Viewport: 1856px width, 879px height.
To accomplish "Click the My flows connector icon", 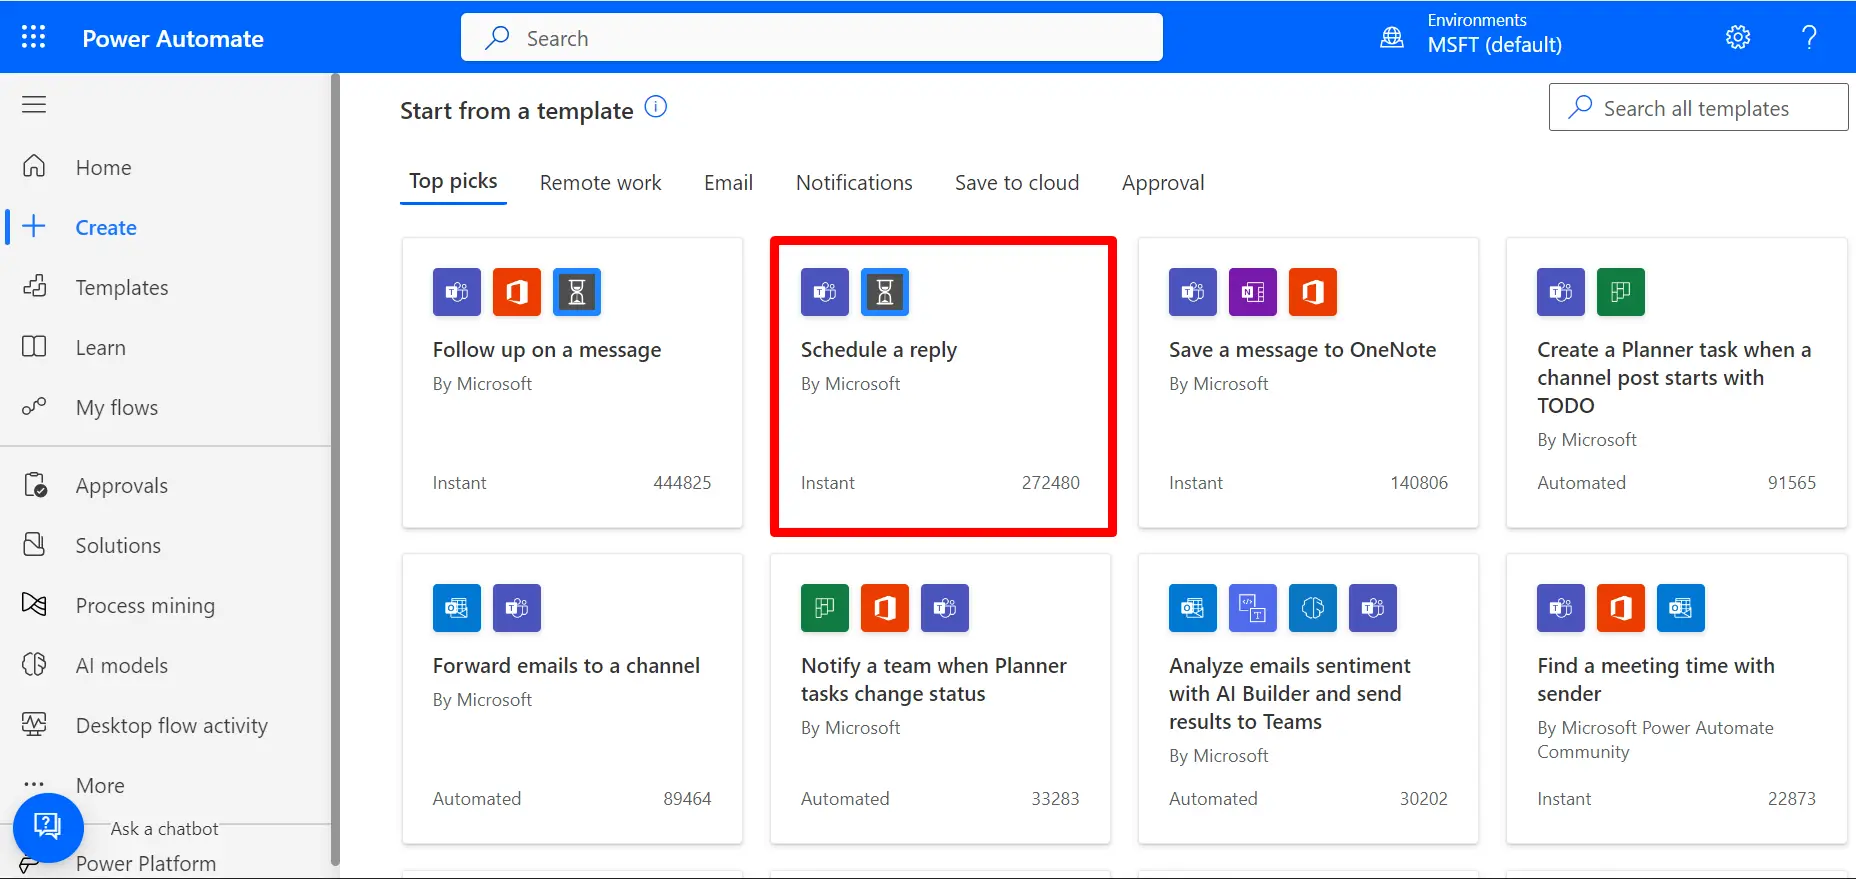I will 34,406.
